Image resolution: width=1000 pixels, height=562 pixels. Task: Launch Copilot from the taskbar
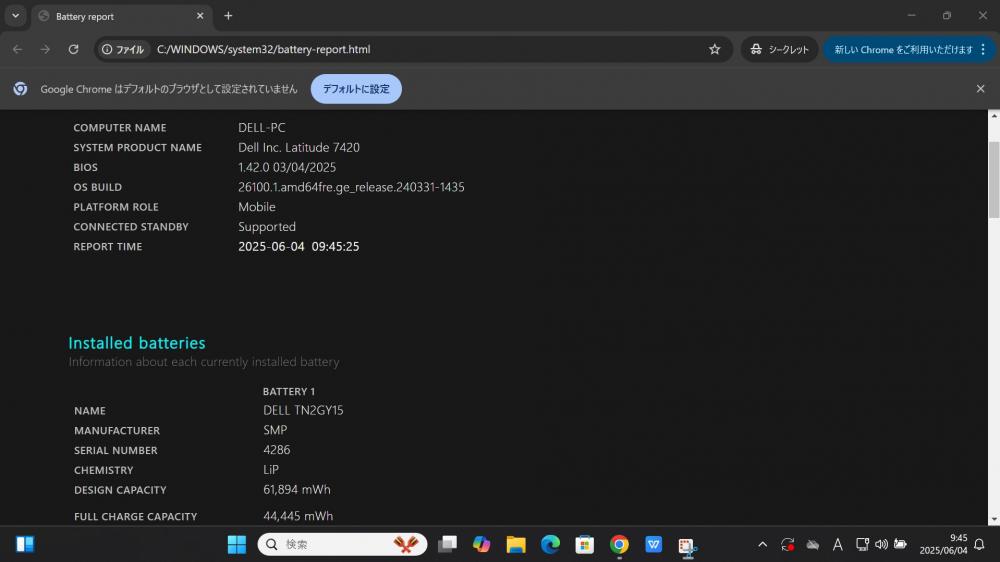tap(482, 544)
